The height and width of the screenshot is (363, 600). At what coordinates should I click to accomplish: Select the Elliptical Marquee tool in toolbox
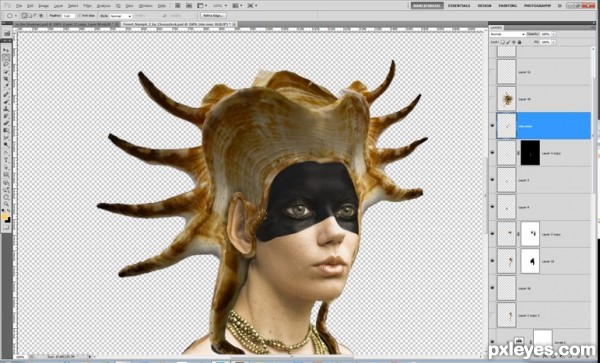(x=7, y=57)
